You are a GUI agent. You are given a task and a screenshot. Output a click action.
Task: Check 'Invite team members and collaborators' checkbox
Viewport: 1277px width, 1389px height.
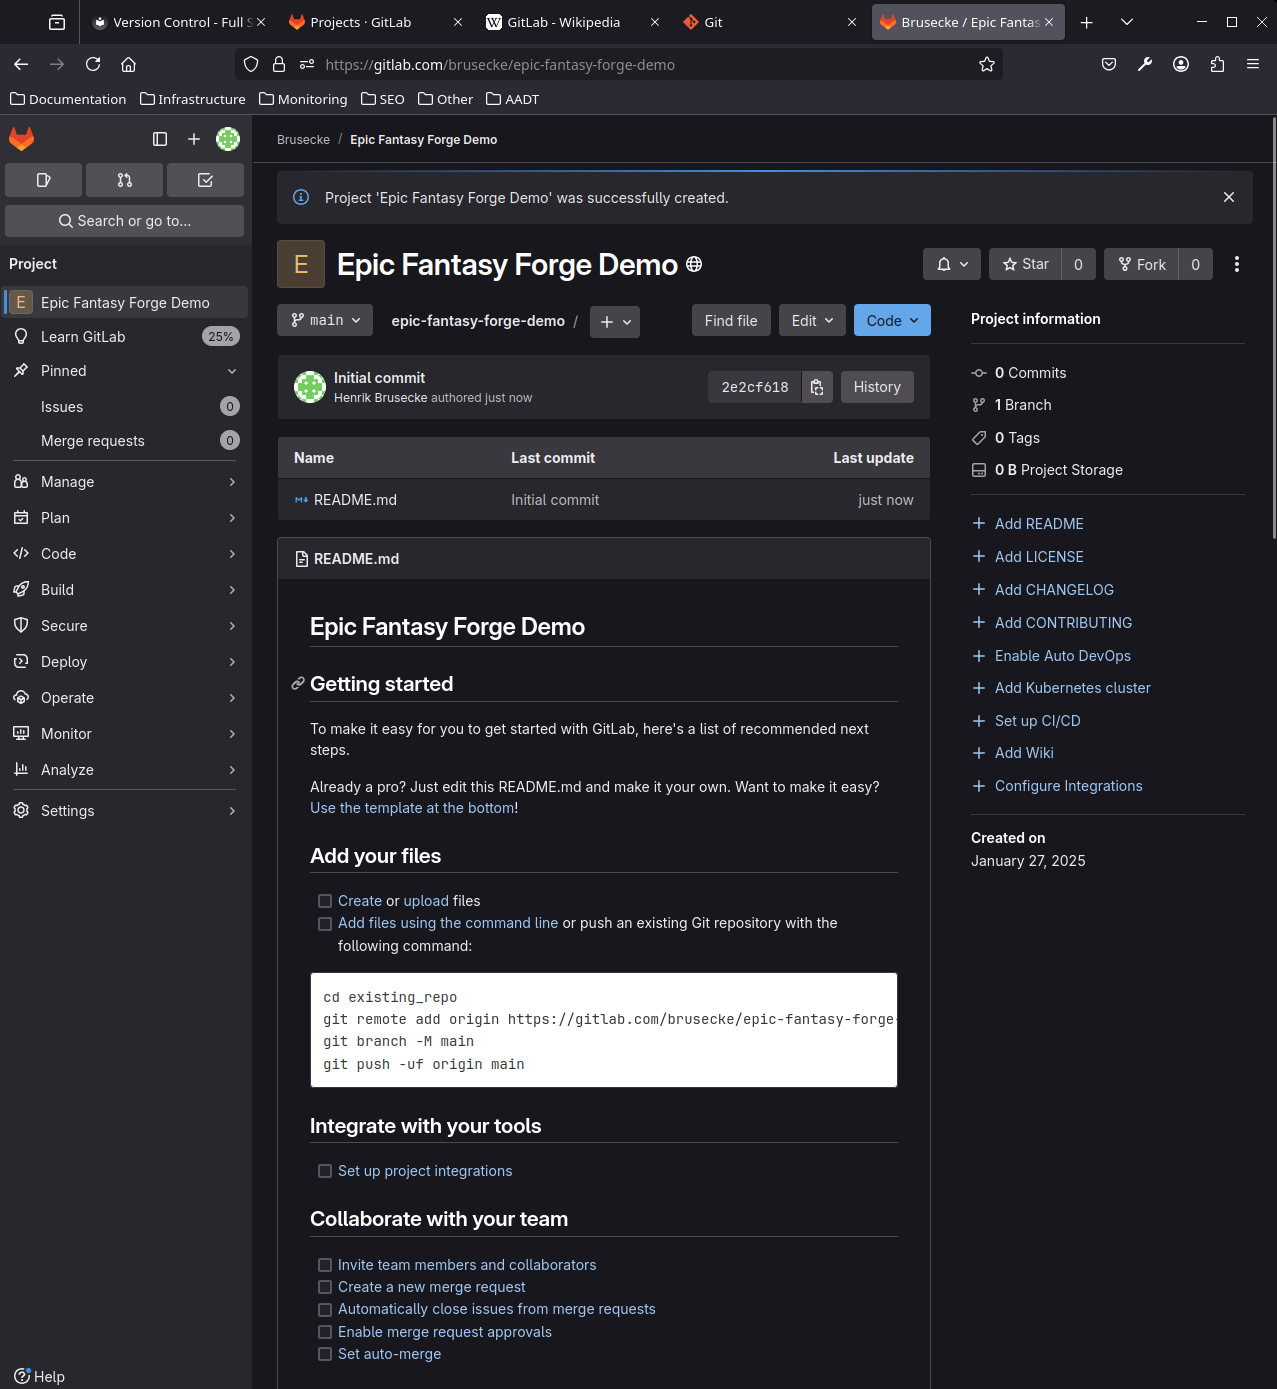(x=325, y=1265)
